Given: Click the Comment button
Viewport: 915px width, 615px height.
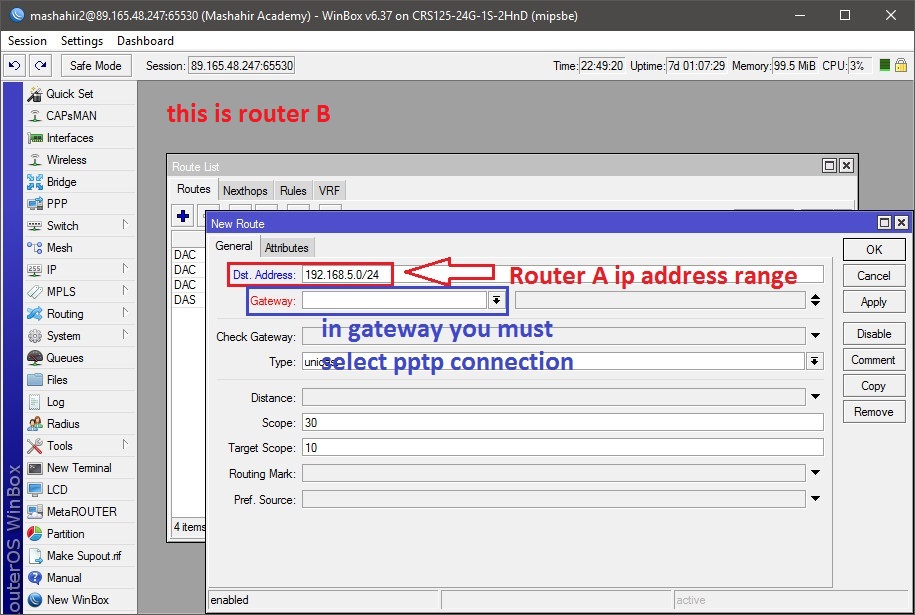Looking at the screenshot, I should coord(874,360).
